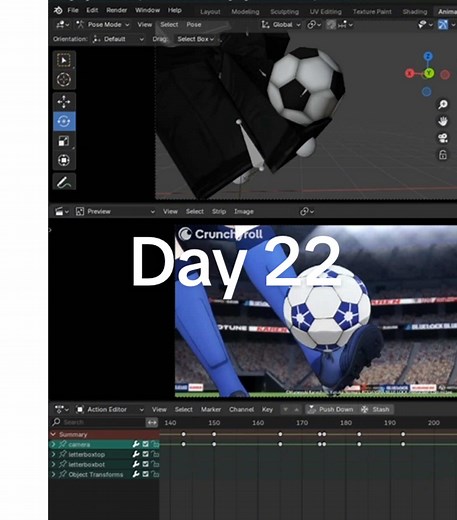Image resolution: width=457 pixels, height=520 pixels.
Task: Click the pan hand viewport icon
Action: click(443, 121)
